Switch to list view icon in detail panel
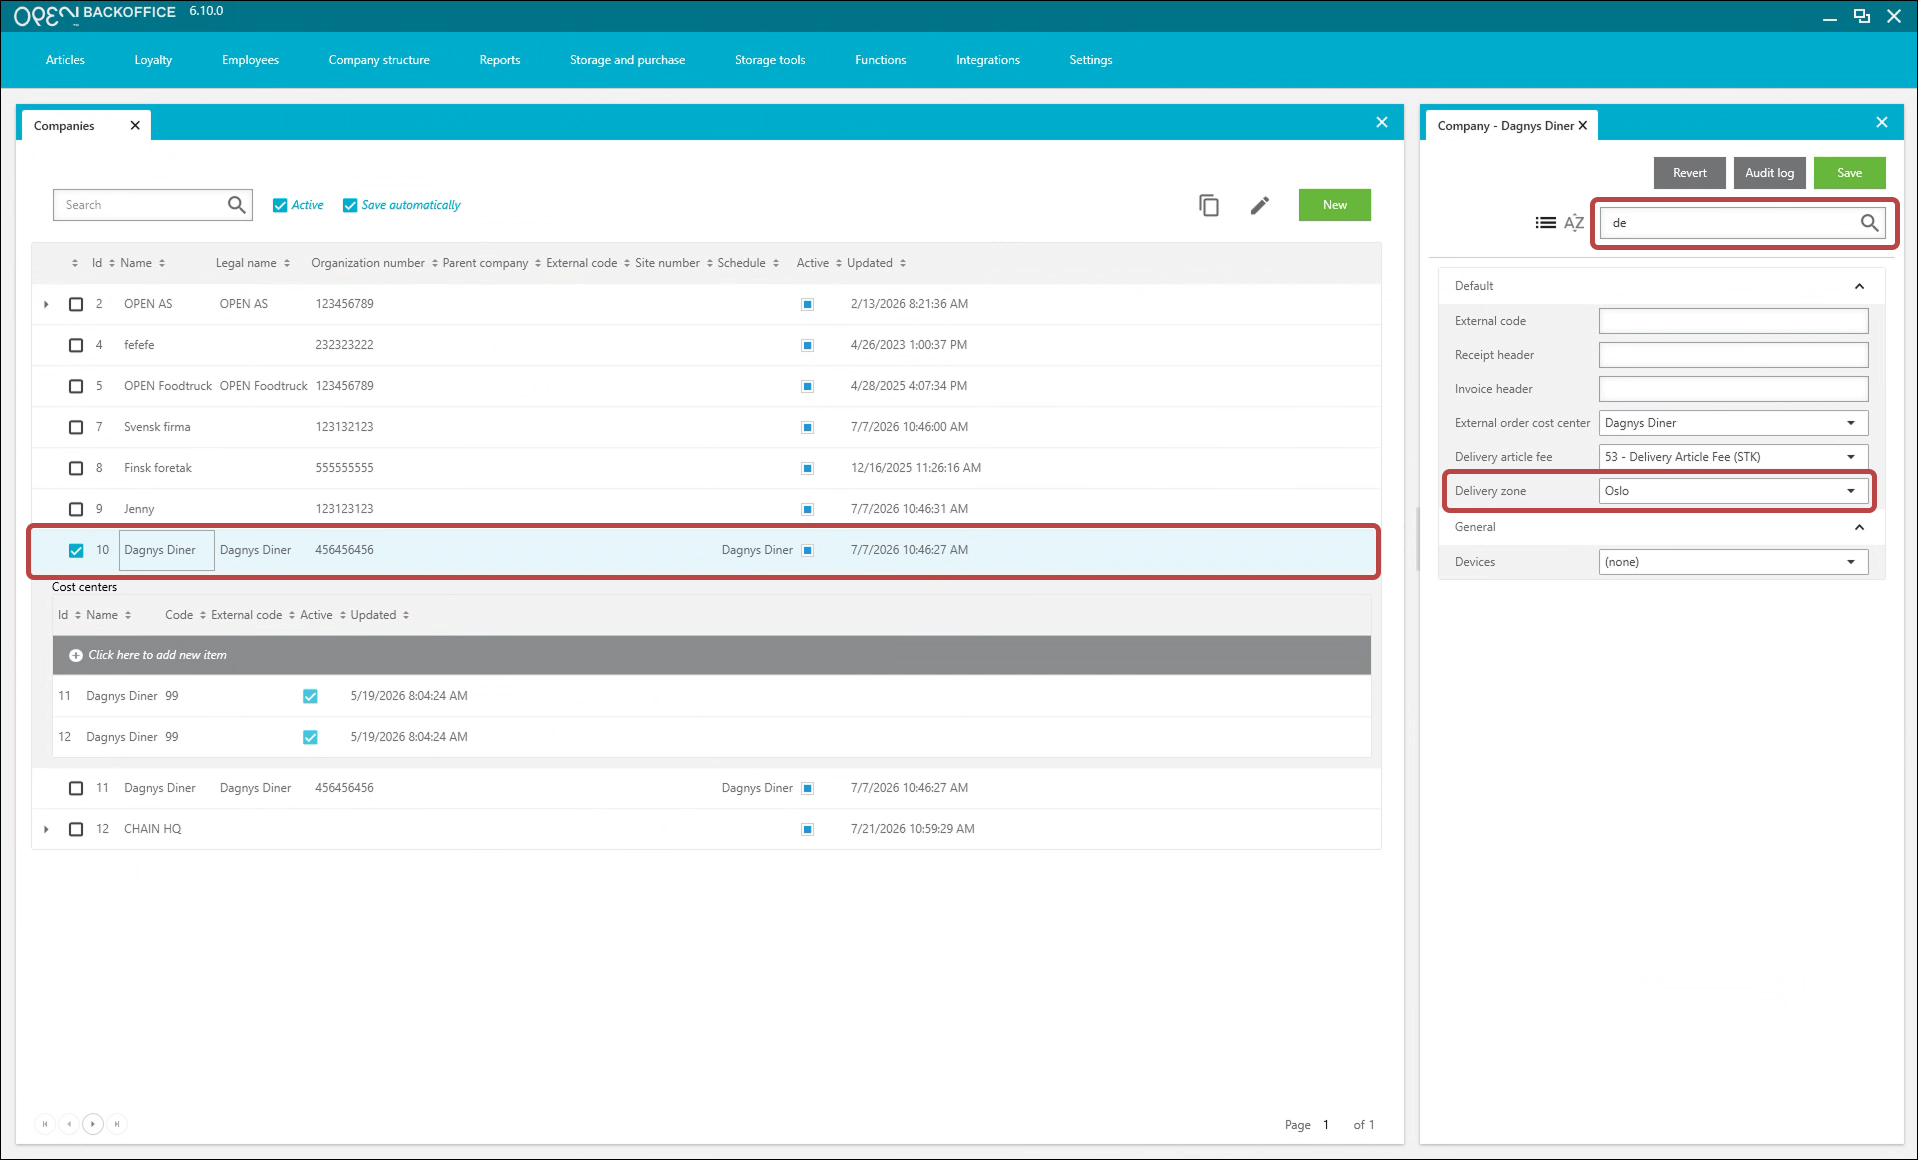Screen dimensions: 1918x1160 click(x=1546, y=223)
